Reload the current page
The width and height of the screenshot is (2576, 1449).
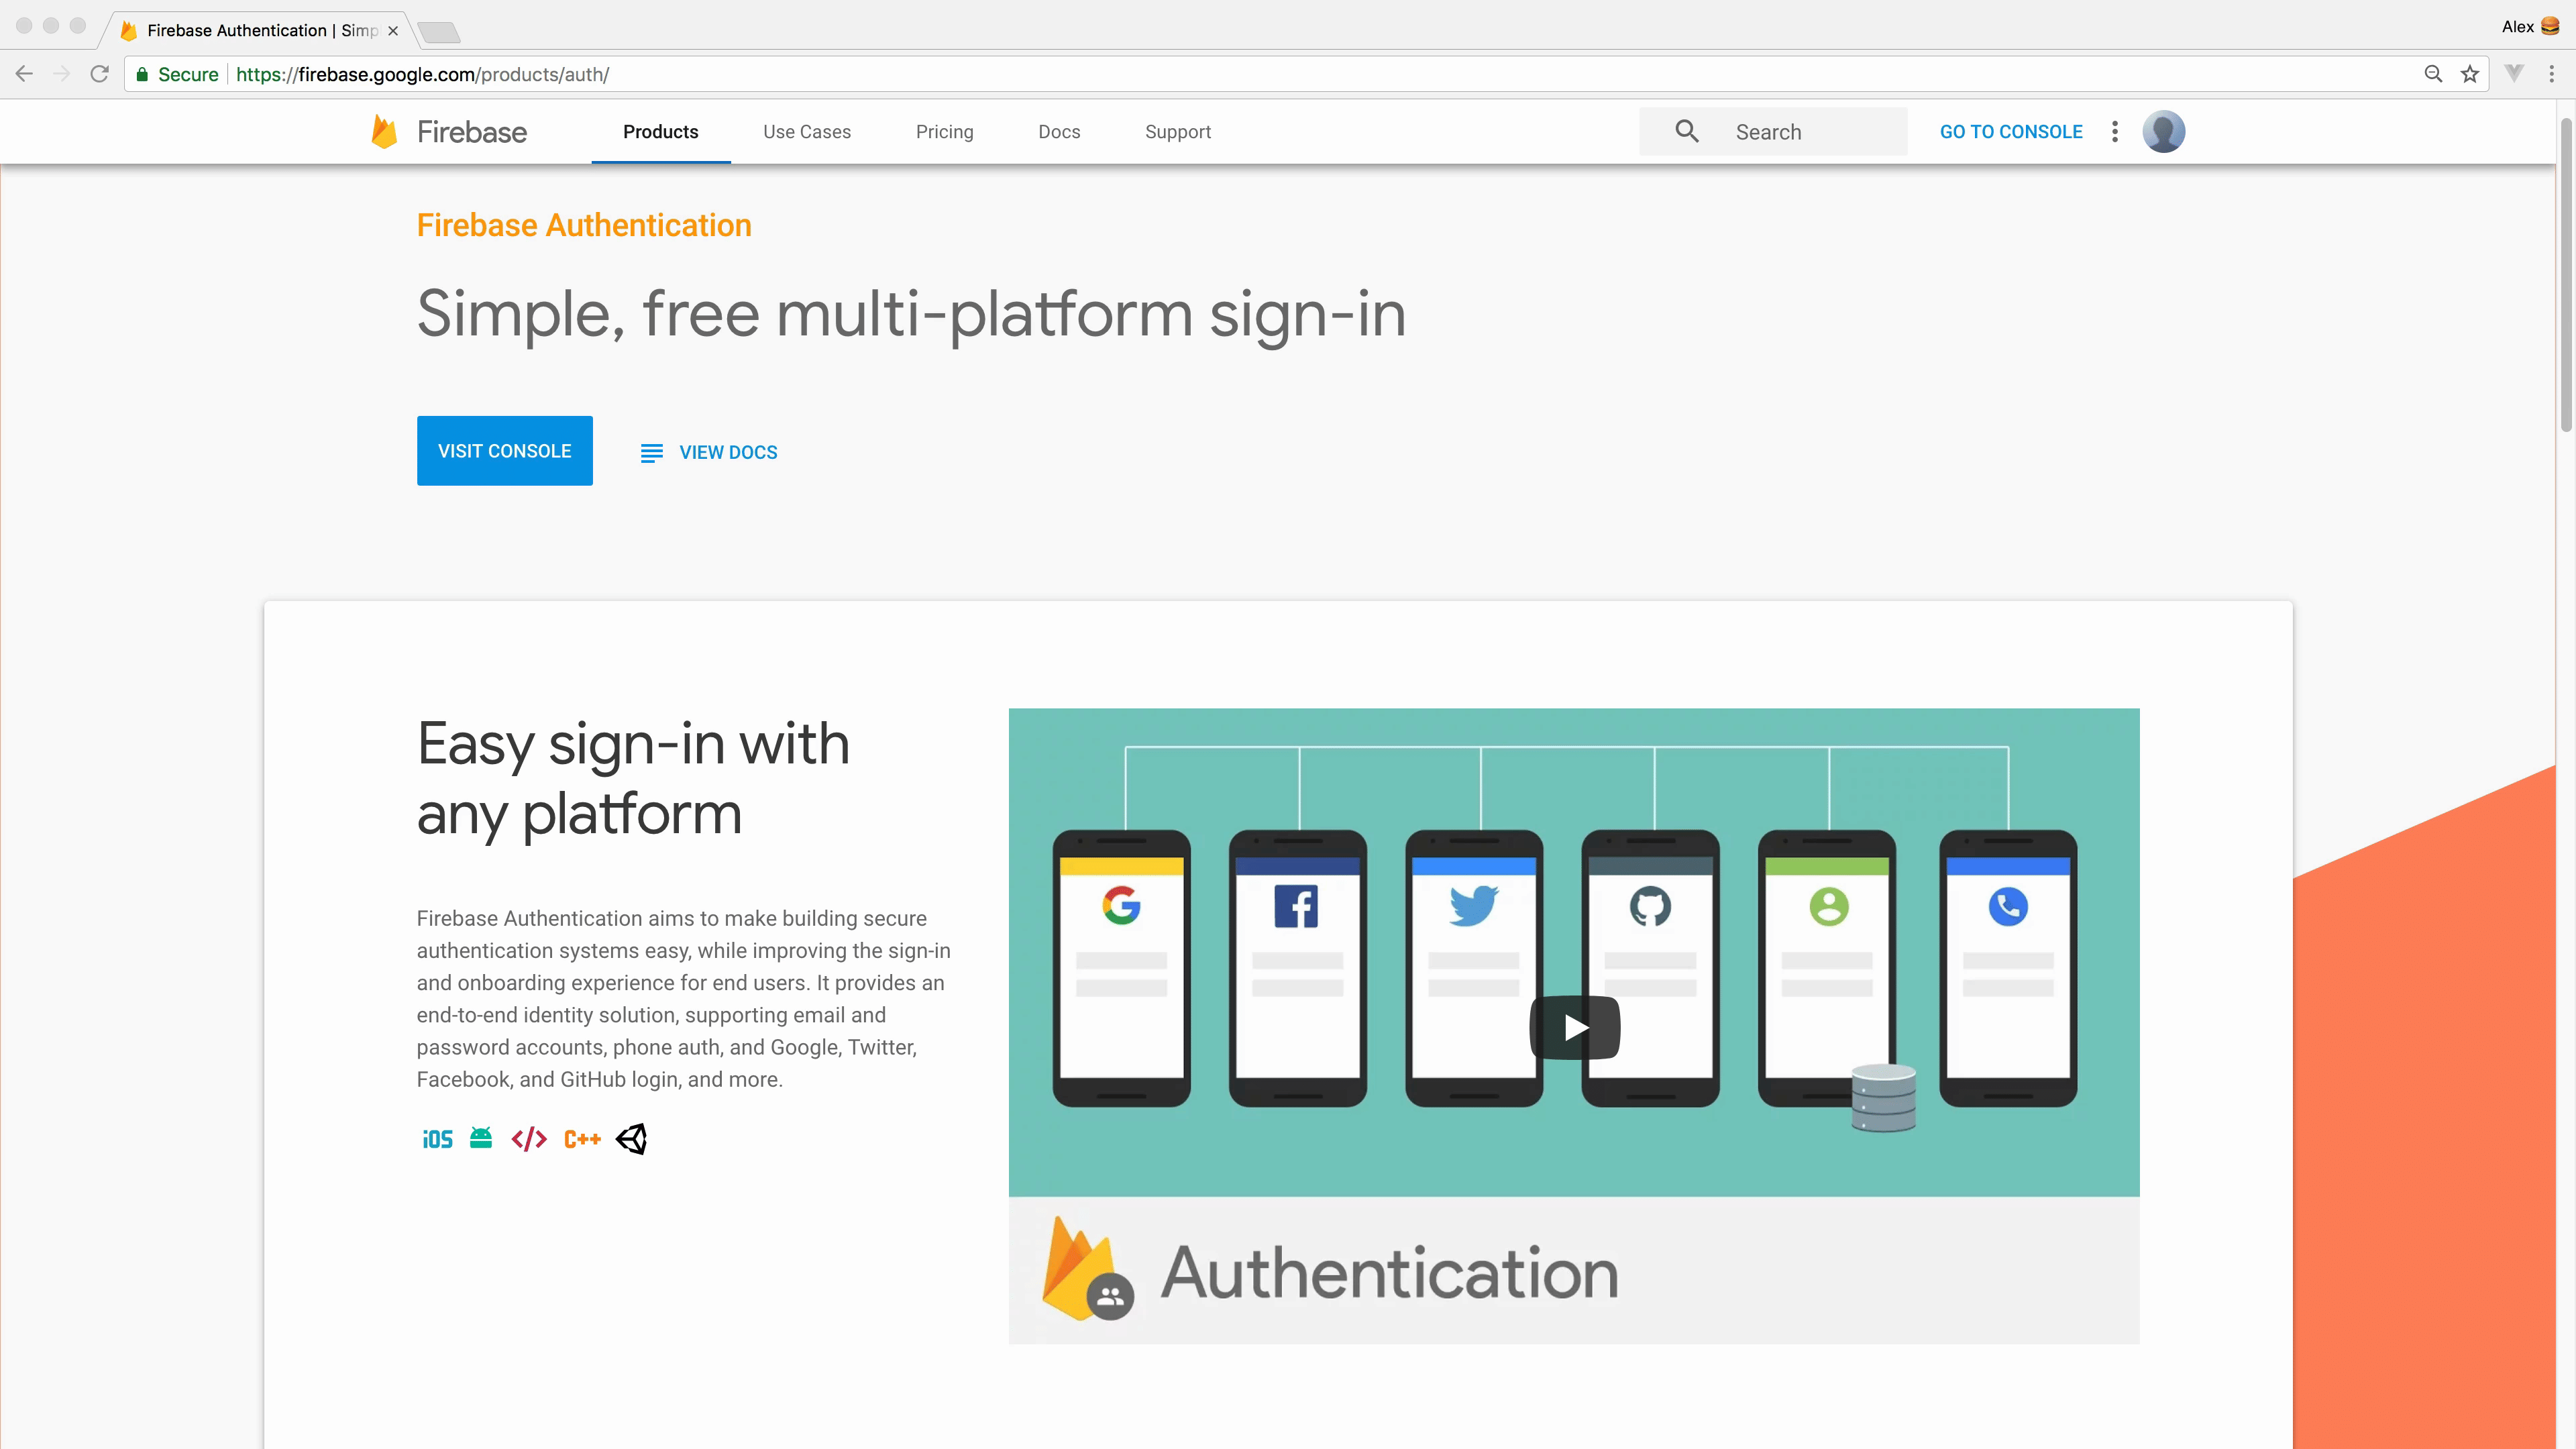[99, 74]
